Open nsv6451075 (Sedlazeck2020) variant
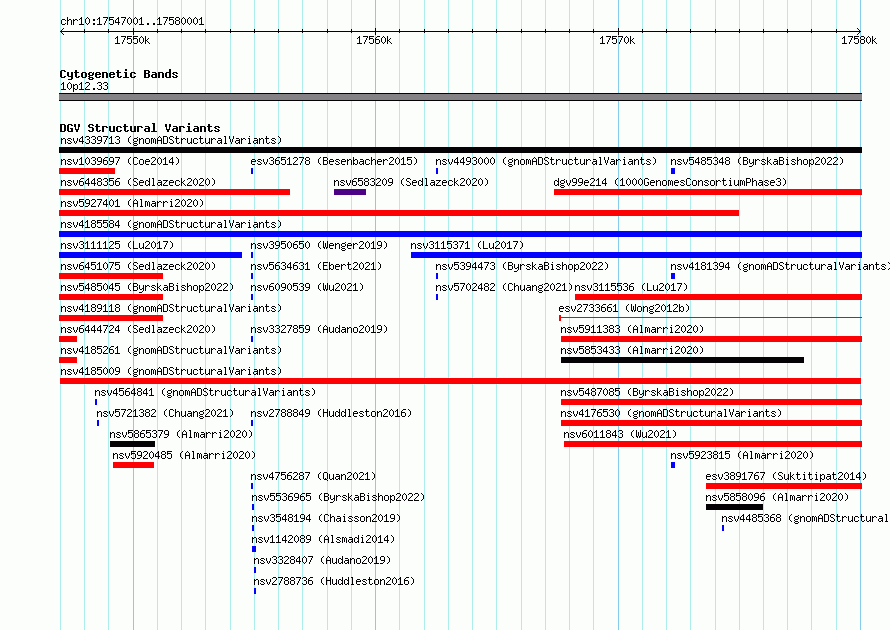Screen dimensions: 890x630 tap(138, 266)
